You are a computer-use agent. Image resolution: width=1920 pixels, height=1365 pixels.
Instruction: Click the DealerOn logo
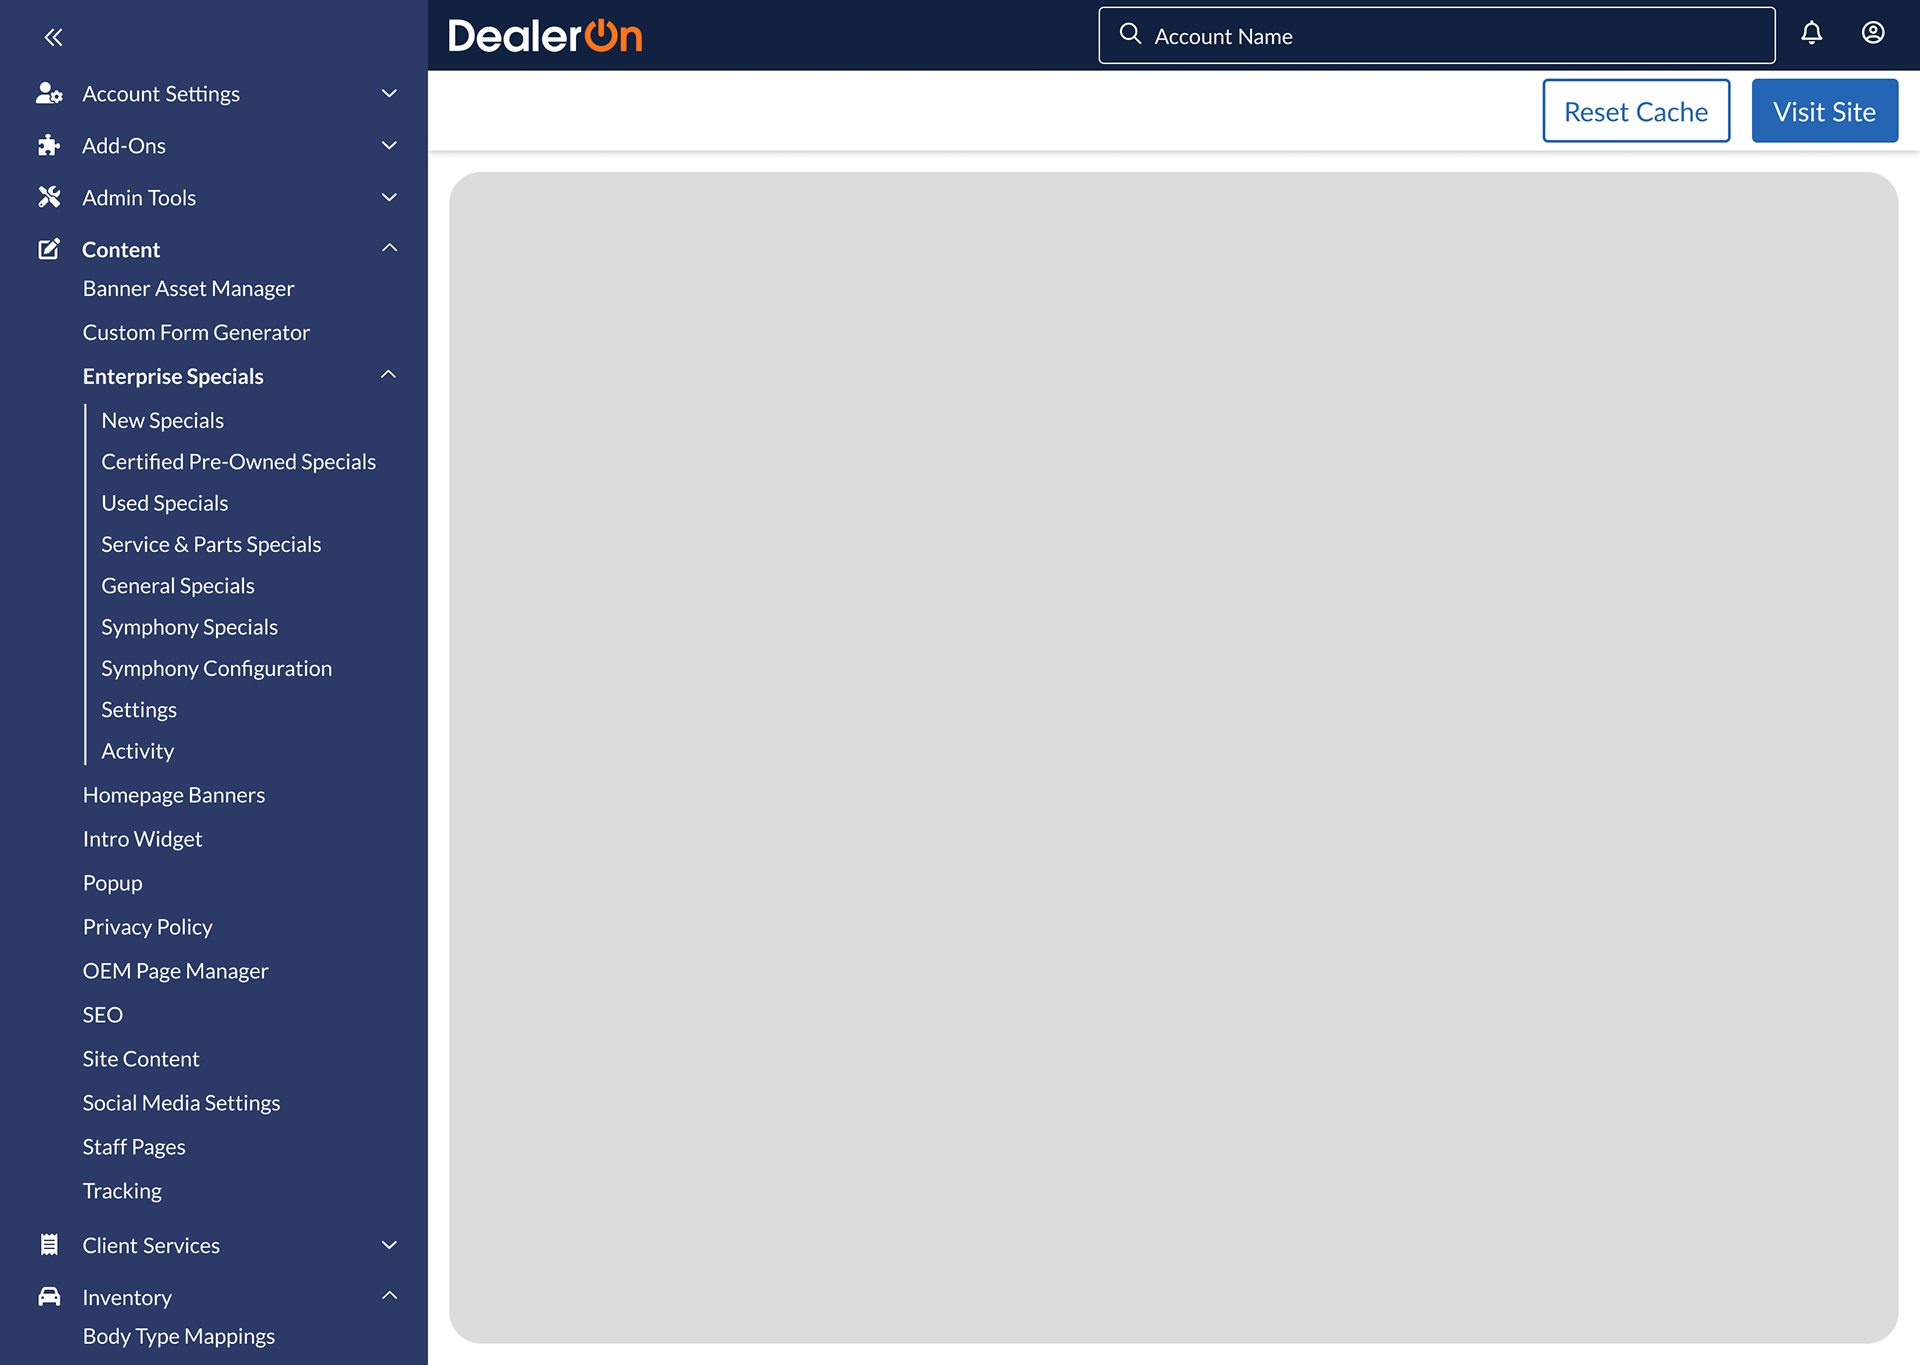tap(545, 36)
